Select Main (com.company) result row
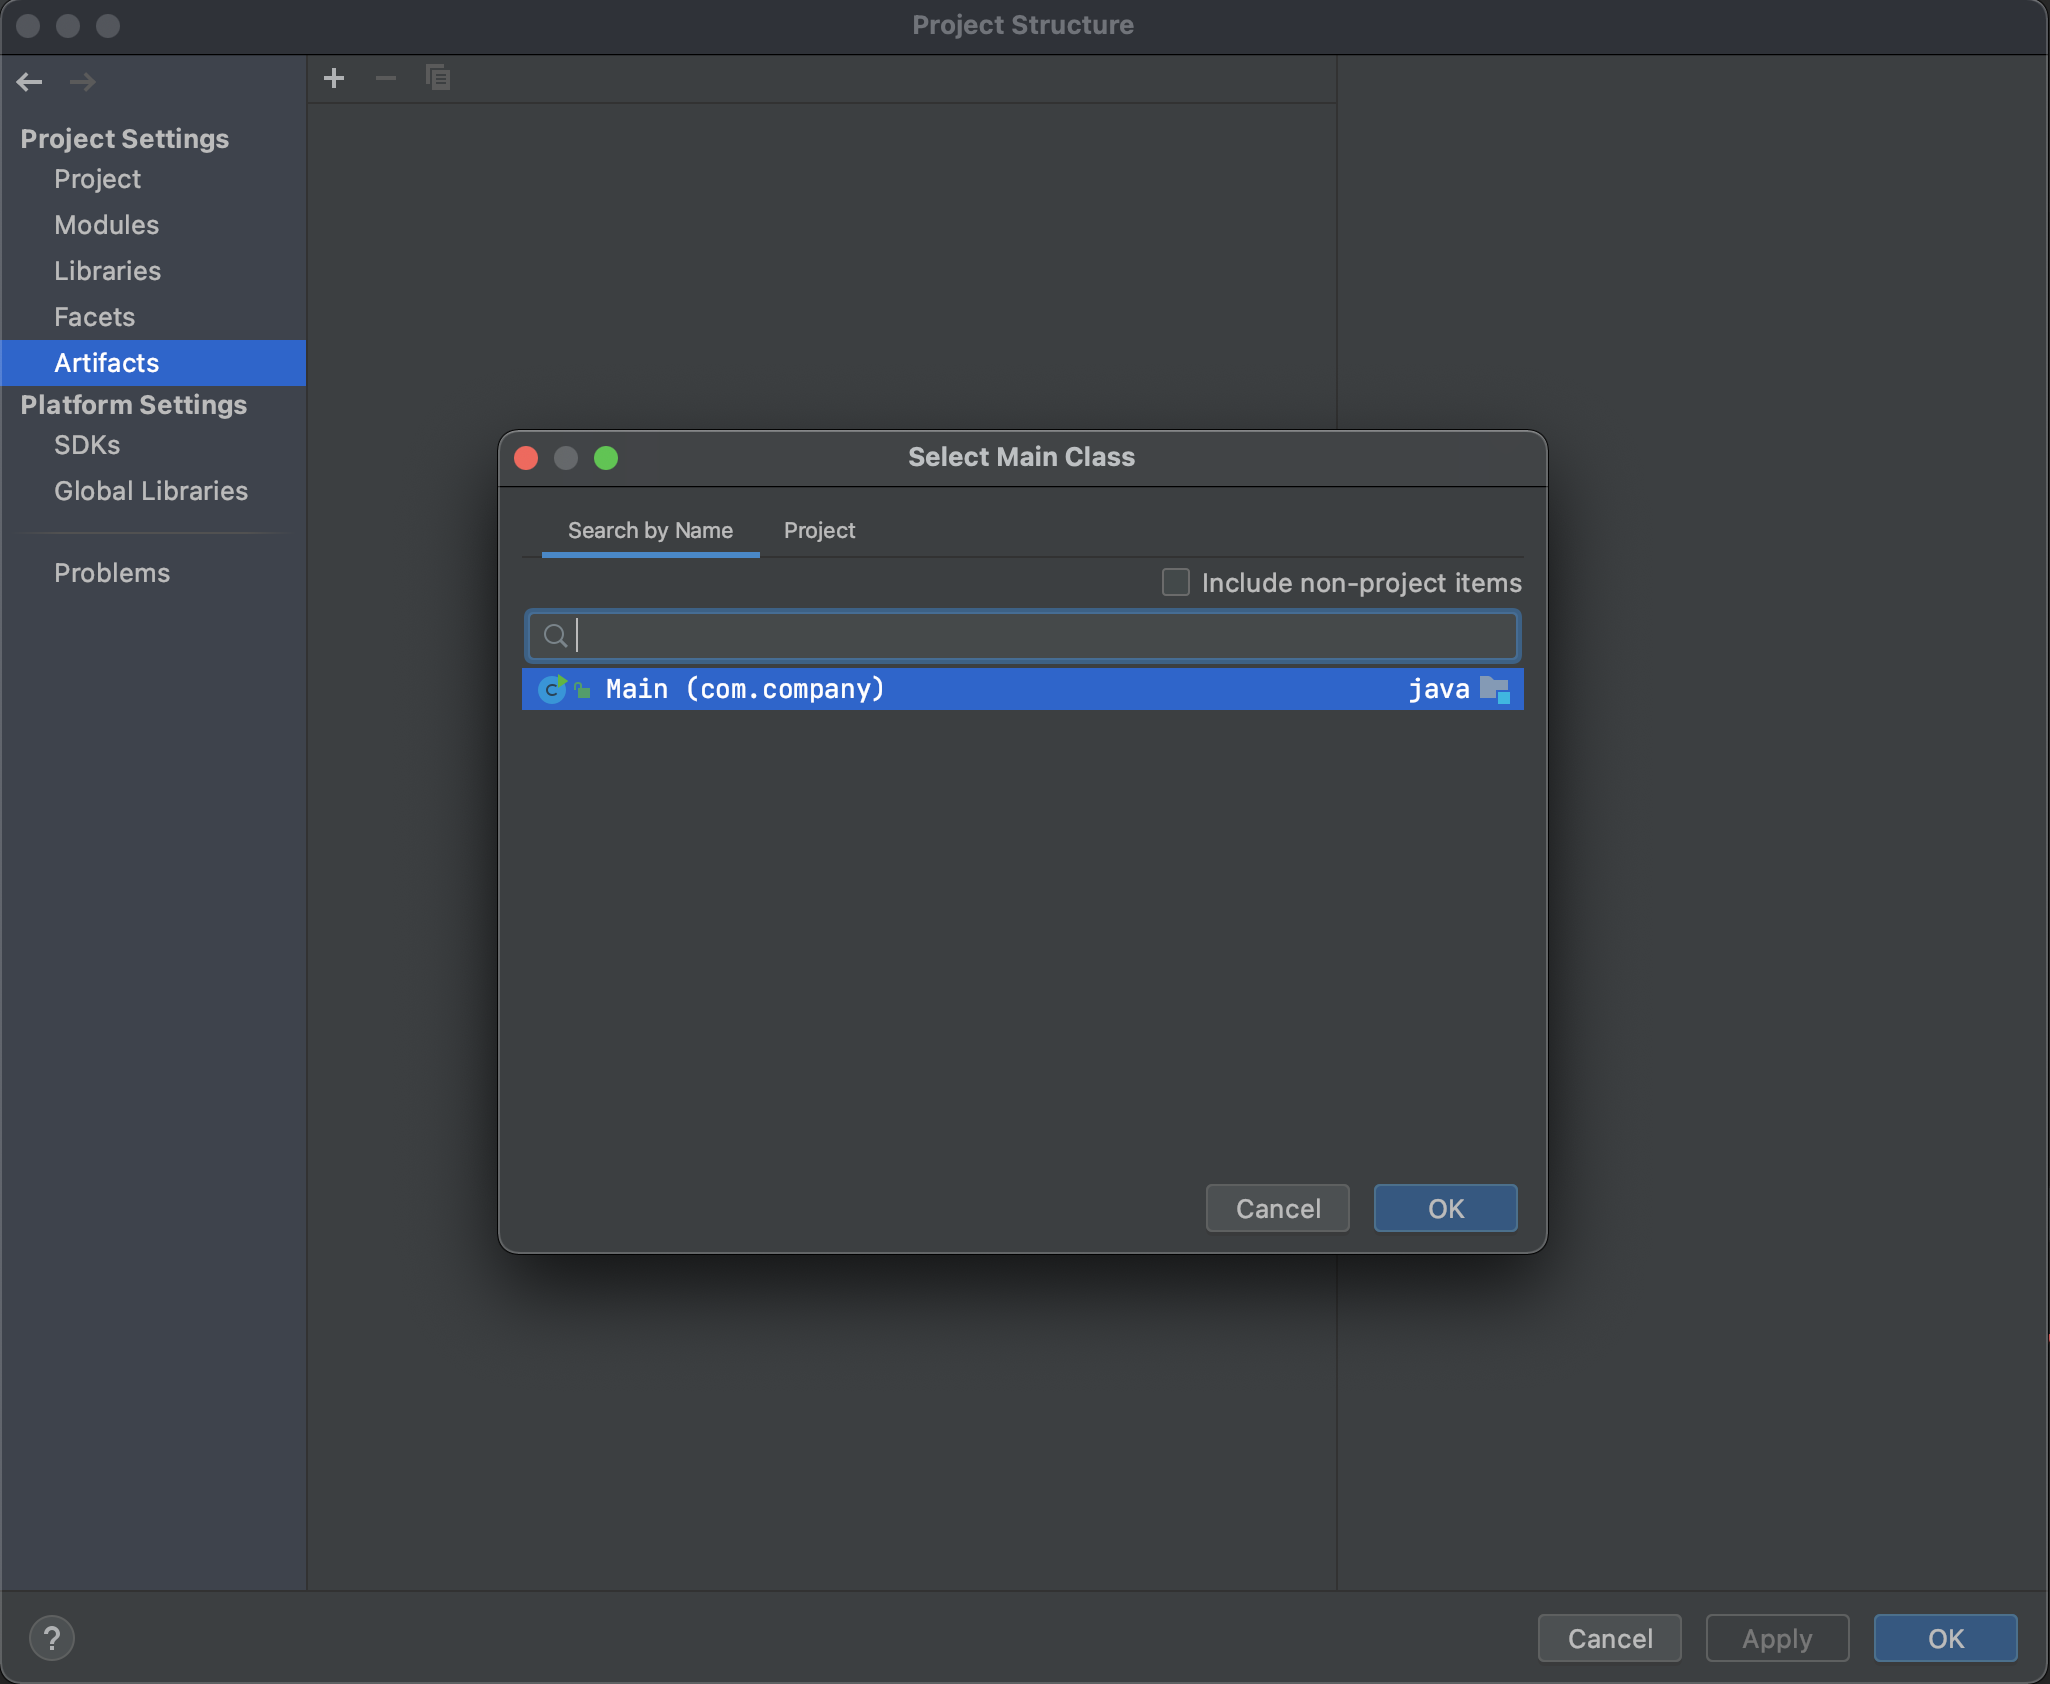Viewport: 2050px width, 1684px height. pos(1000,689)
